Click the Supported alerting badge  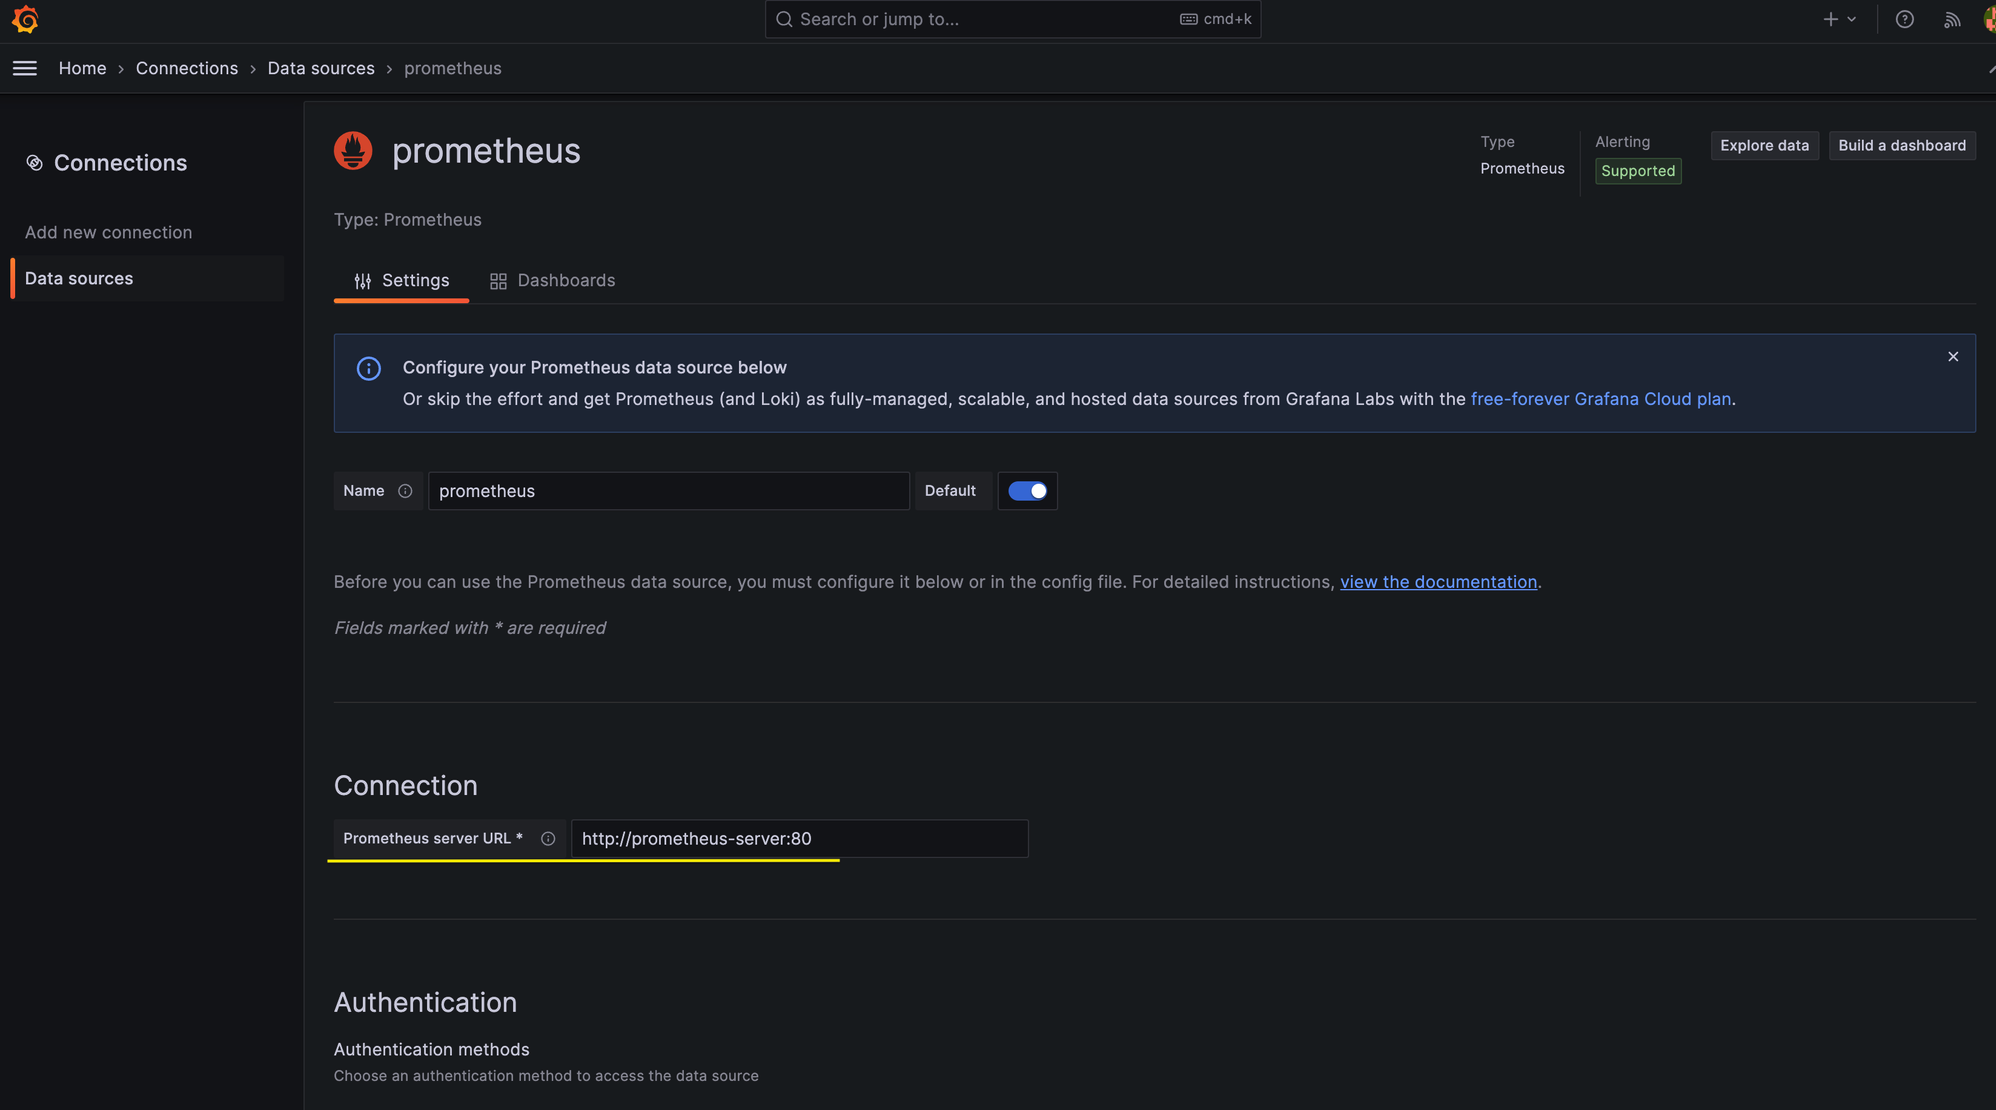tap(1638, 171)
